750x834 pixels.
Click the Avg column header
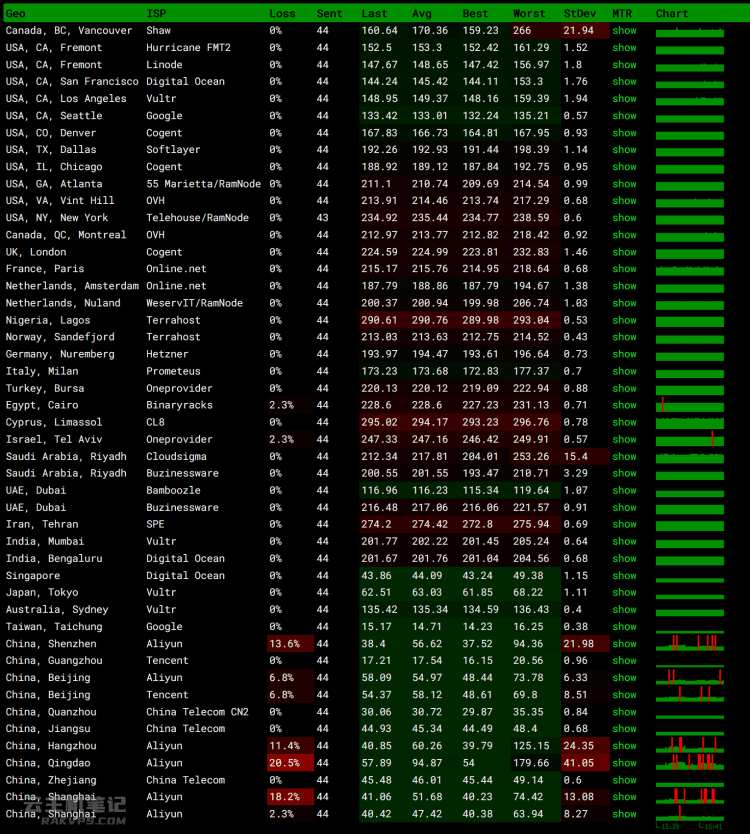point(422,14)
